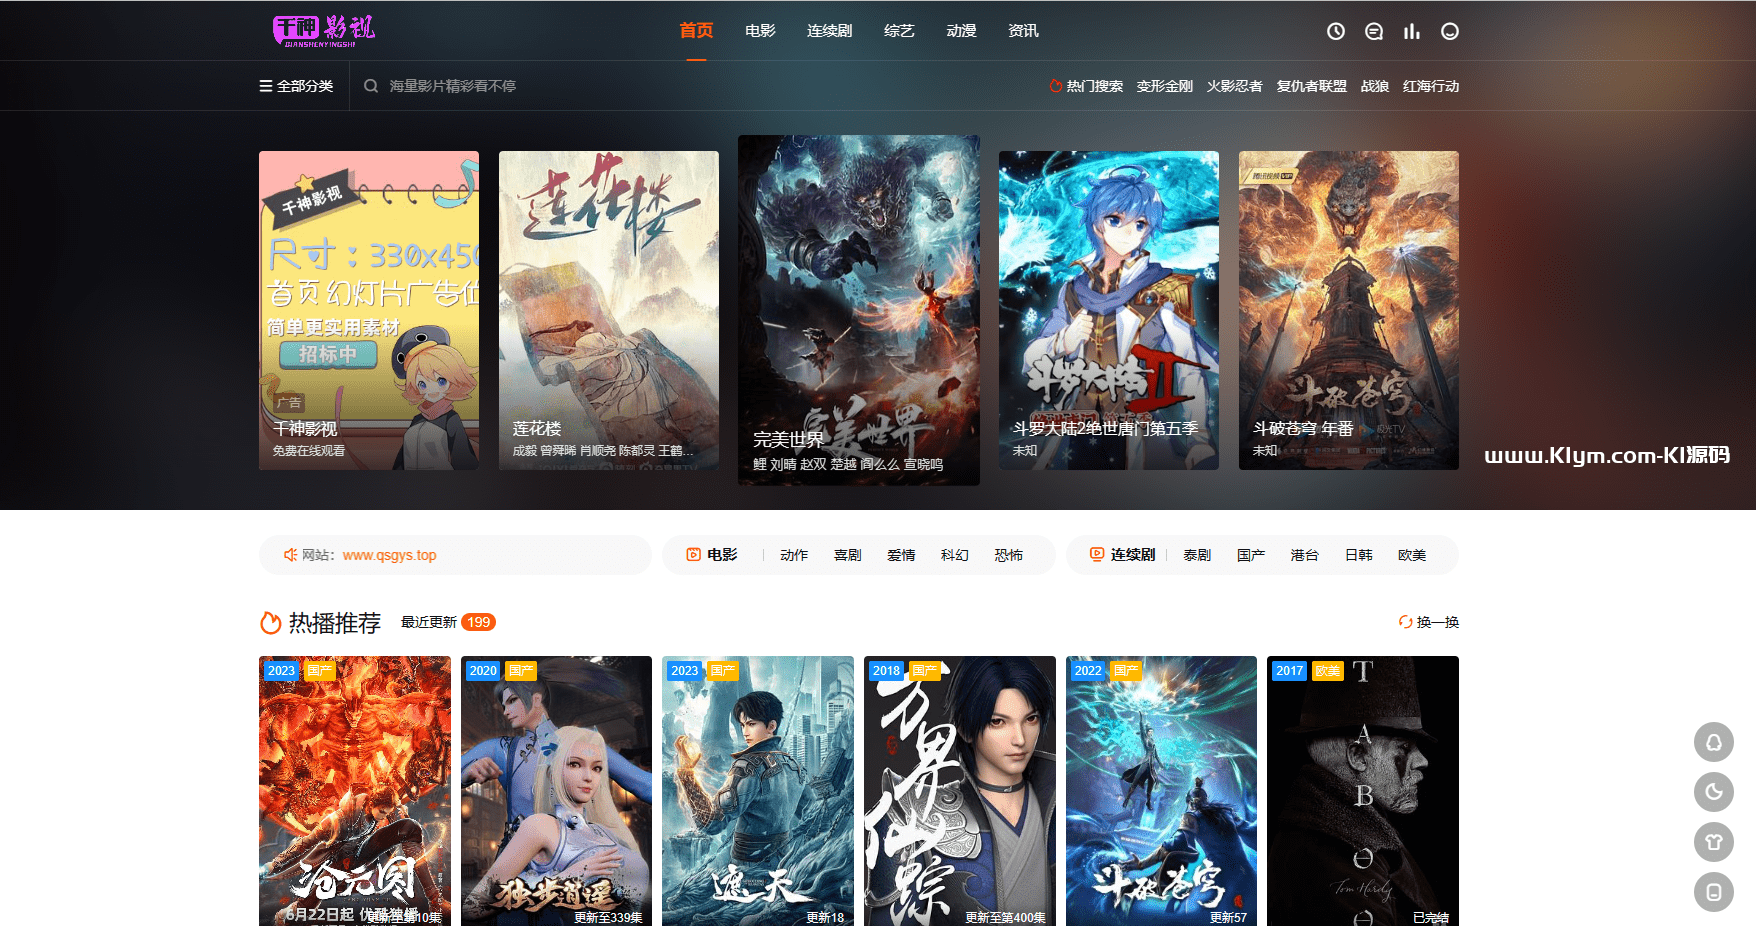
Task: Open the user smiley account icon
Action: (1449, 31)
